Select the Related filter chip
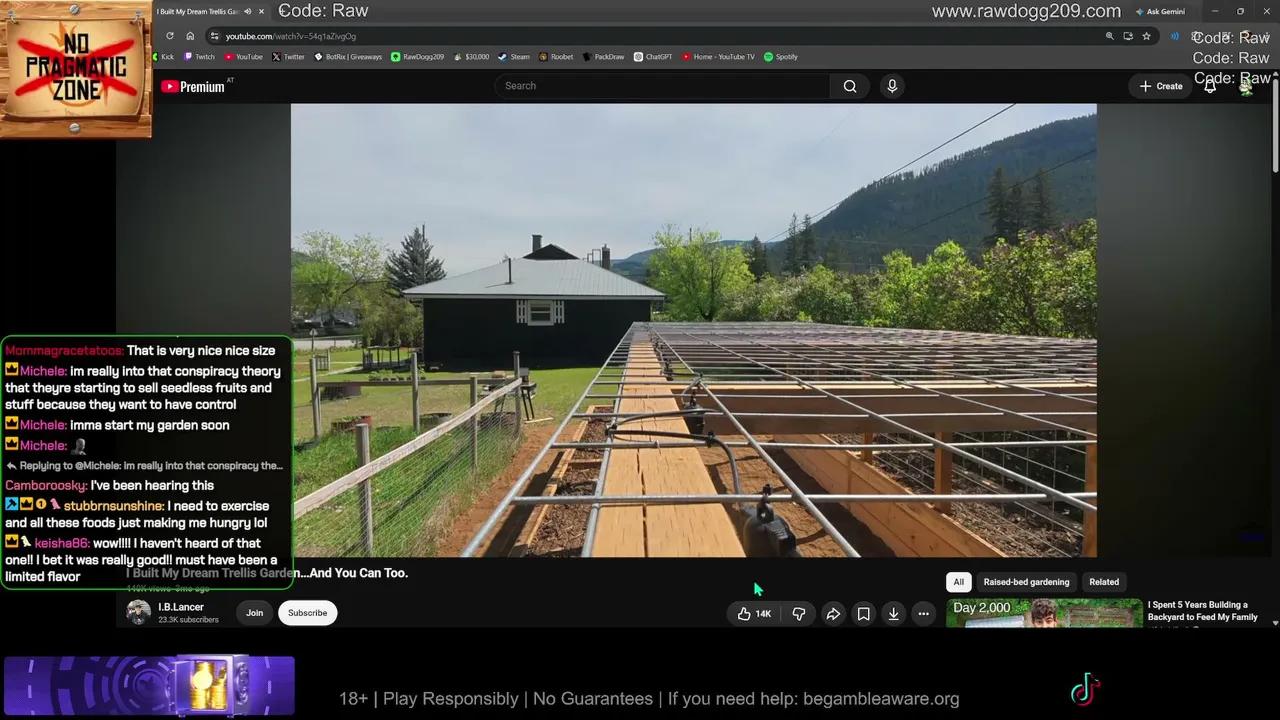Screen dimensions: 1280x720 pos(1104,582)
